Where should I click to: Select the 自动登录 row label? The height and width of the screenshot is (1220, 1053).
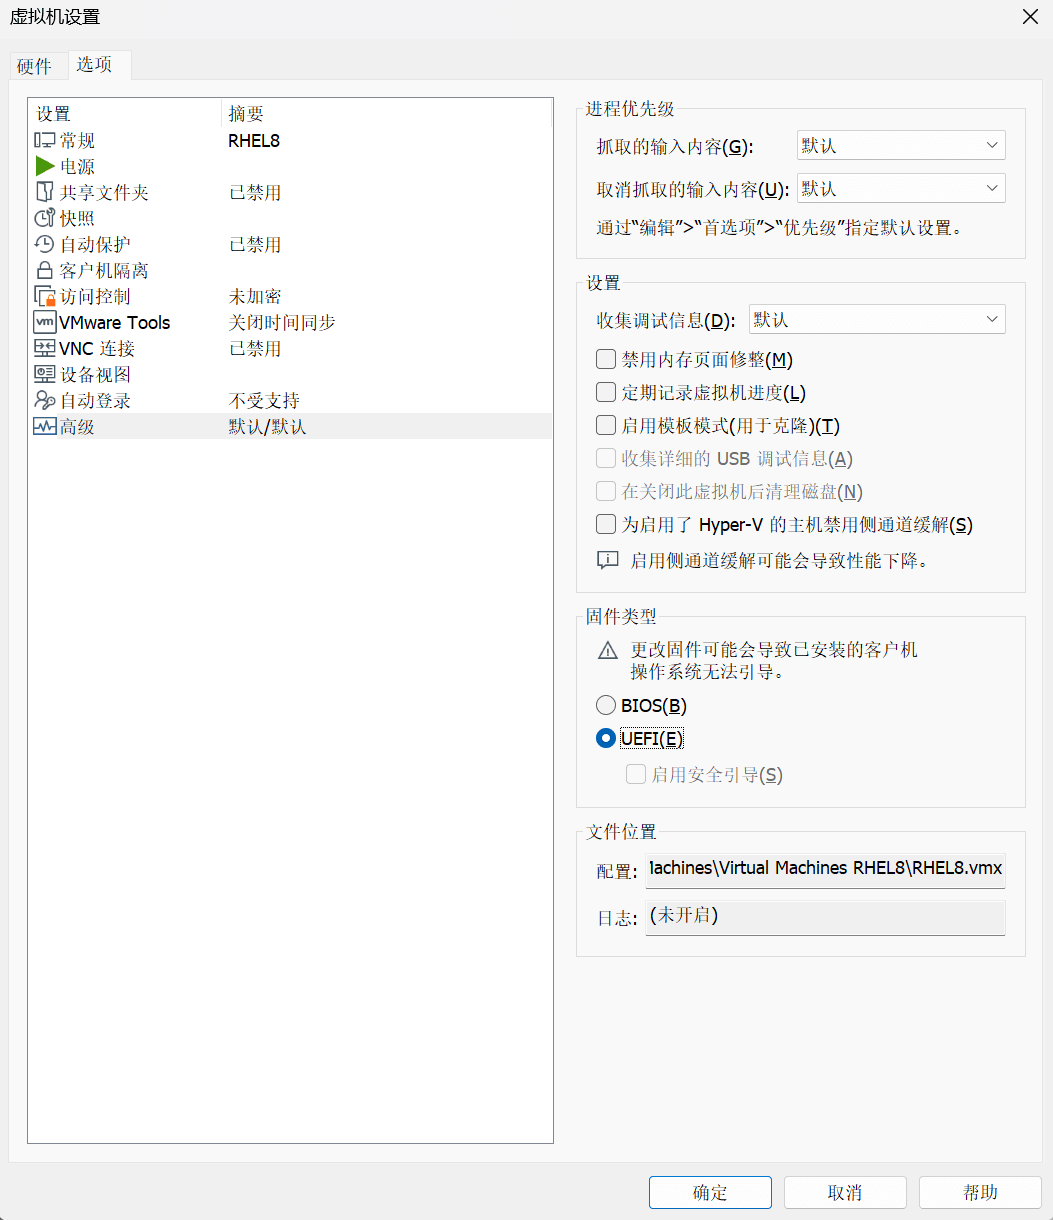tap(96, 401)
